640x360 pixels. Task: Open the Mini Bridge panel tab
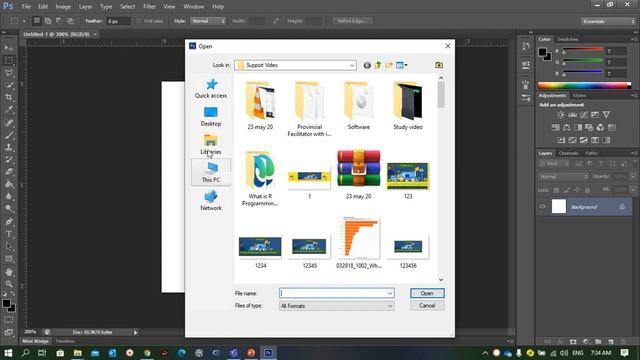tap(36, 341)
